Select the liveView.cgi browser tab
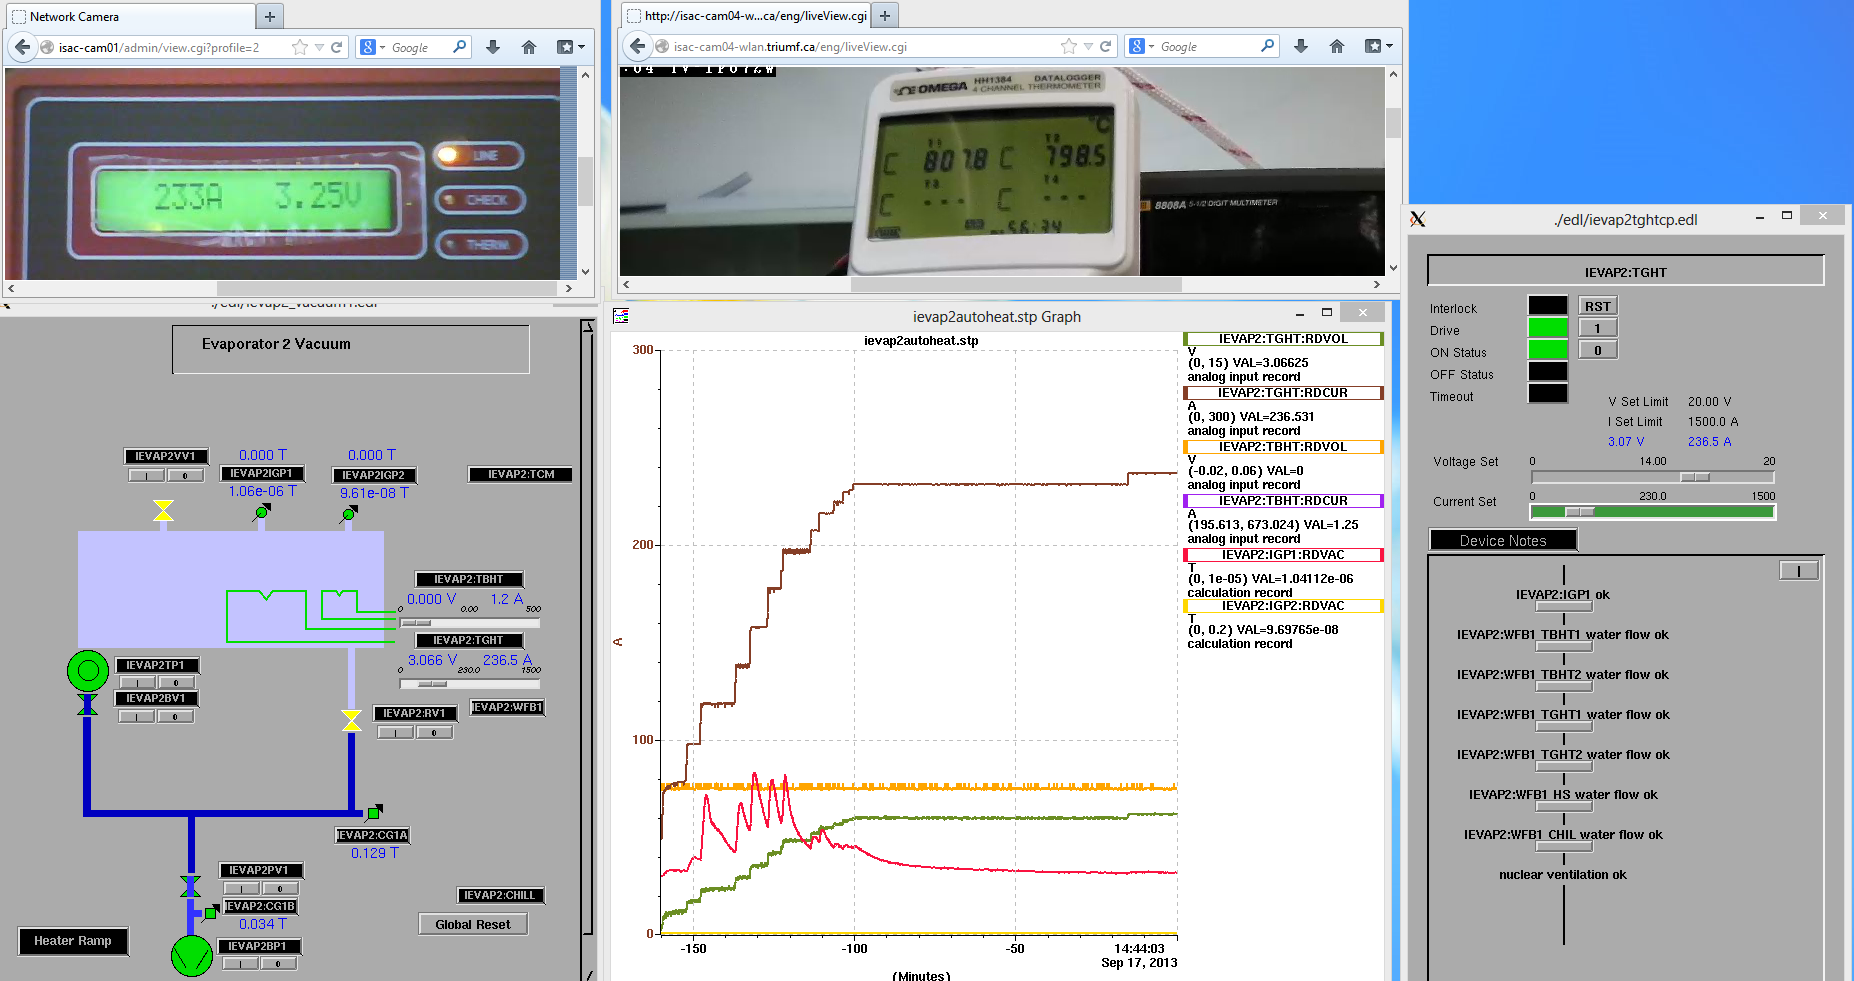Screen dimensions: 1854x981 (x=745, y=16)
